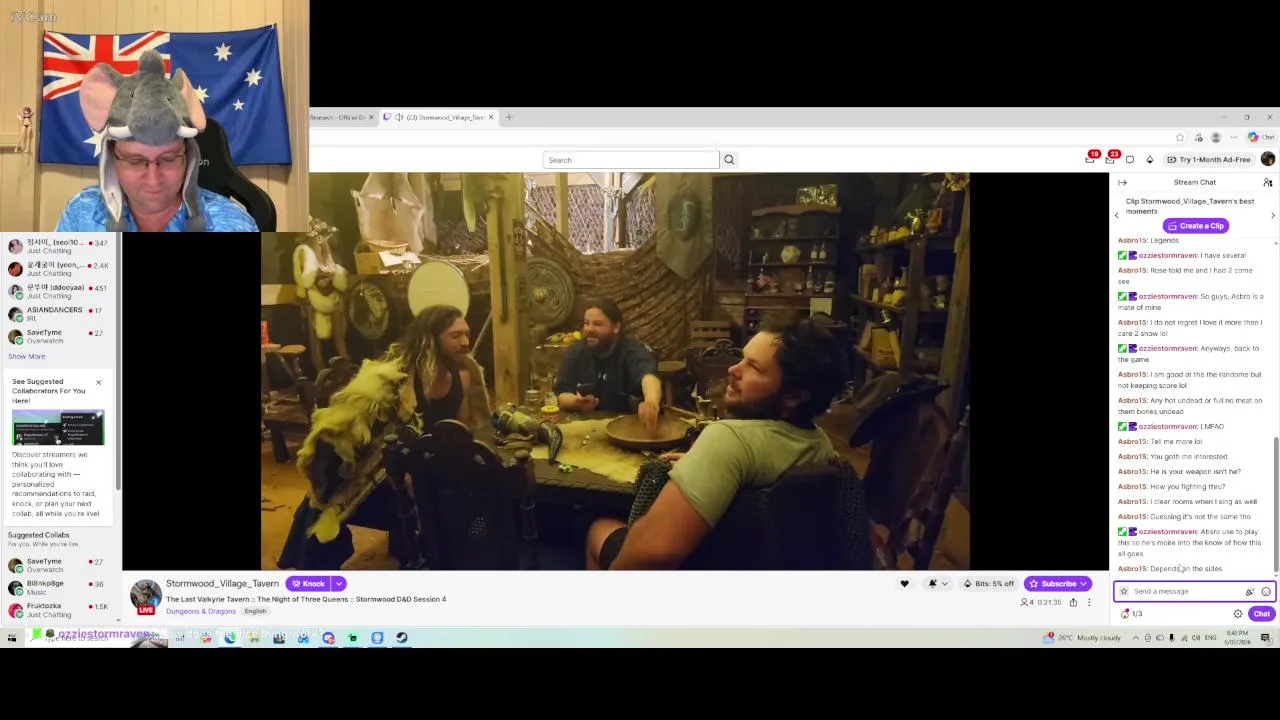Click the weather widget in taskbar
This screenshot has height=720, width=1280.
[x=1082, y=637]
